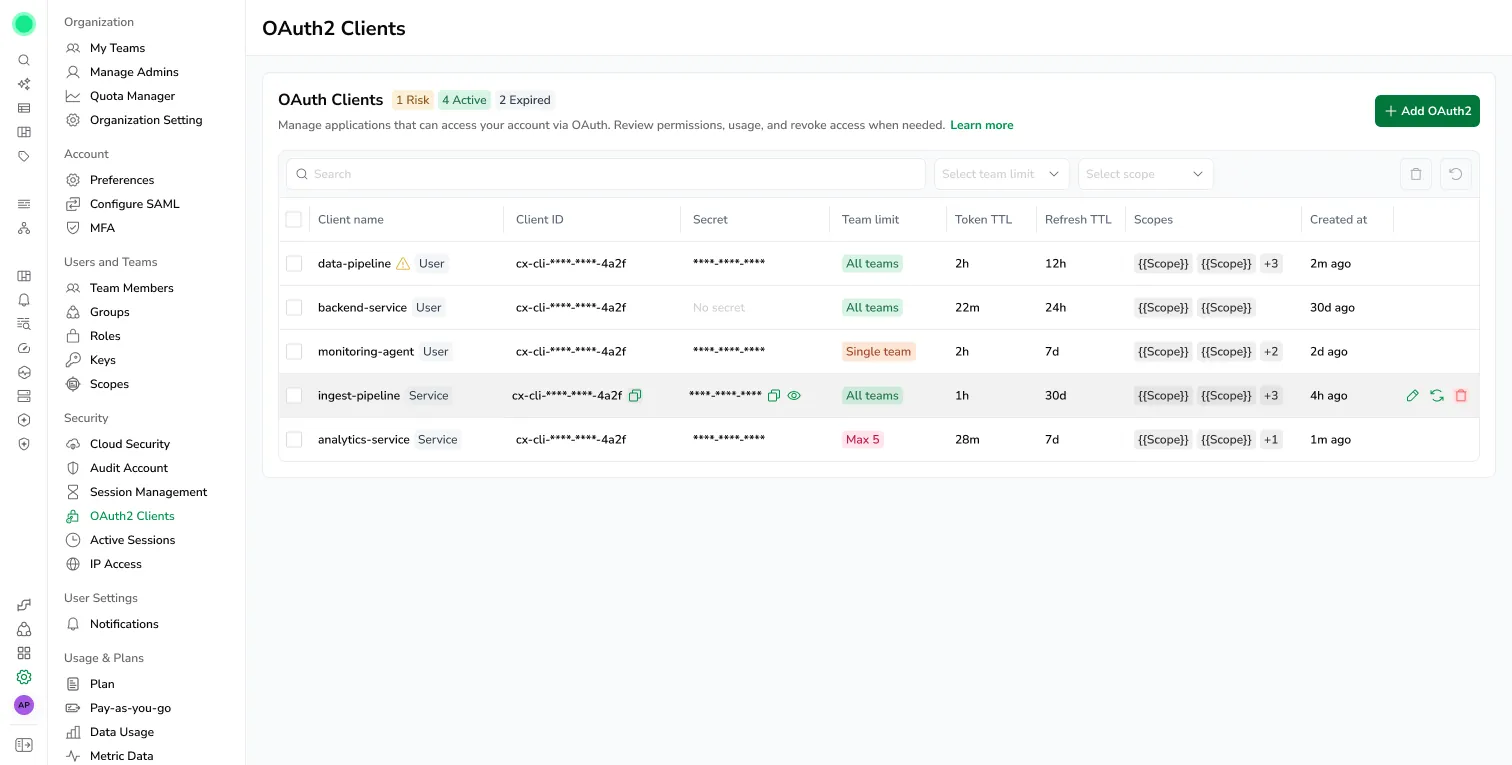The height and width of the screenshot is (765, 1512).
Task: Click Created at column header
Action: 1338,219
